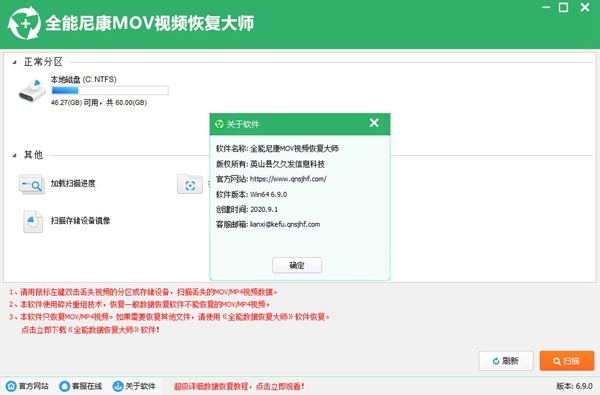Screen dimensions: 600x395
Task: Click red instruction line 3 about MOV/MP4 recovery only
Action: [x=170, y=317]
